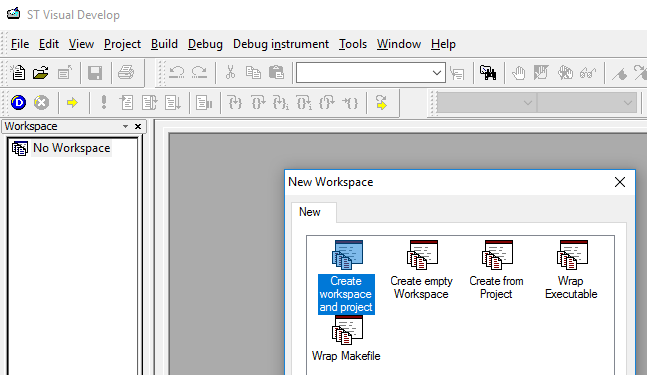Image resolution: width=649 pixels, height=376 pixels.
Task: Select the Create workspace and project icon
Action: tap(346, 277)
